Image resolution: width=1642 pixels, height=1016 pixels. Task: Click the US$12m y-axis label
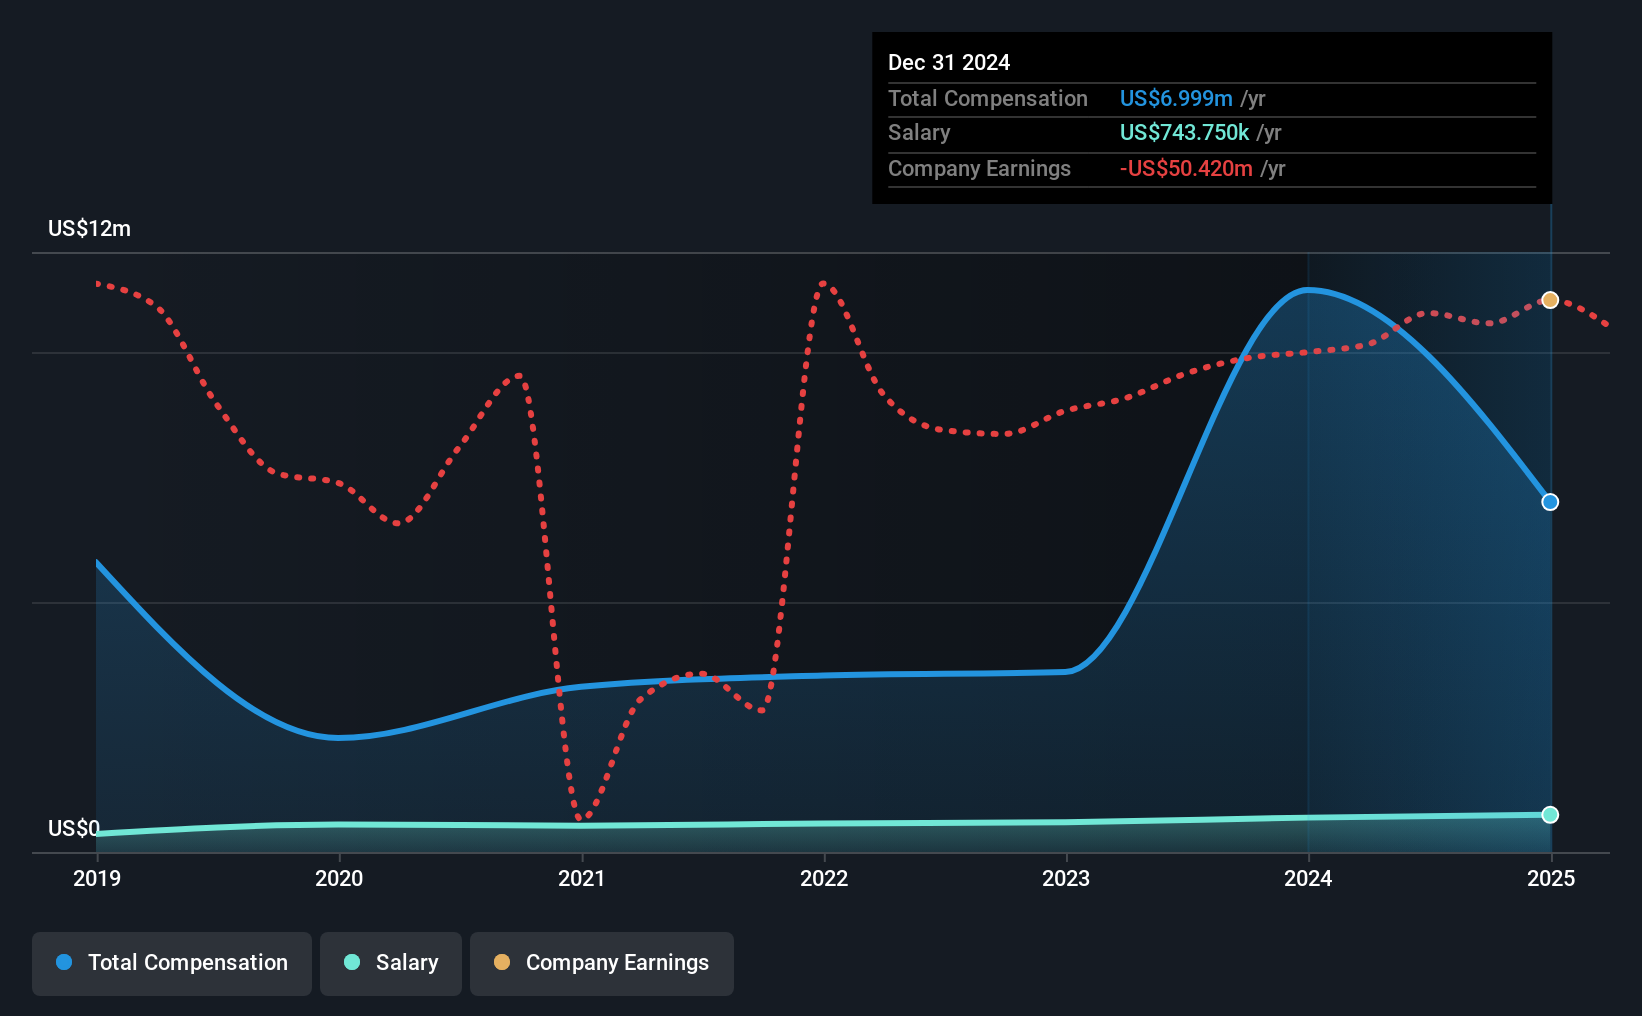tap(89, 228)
